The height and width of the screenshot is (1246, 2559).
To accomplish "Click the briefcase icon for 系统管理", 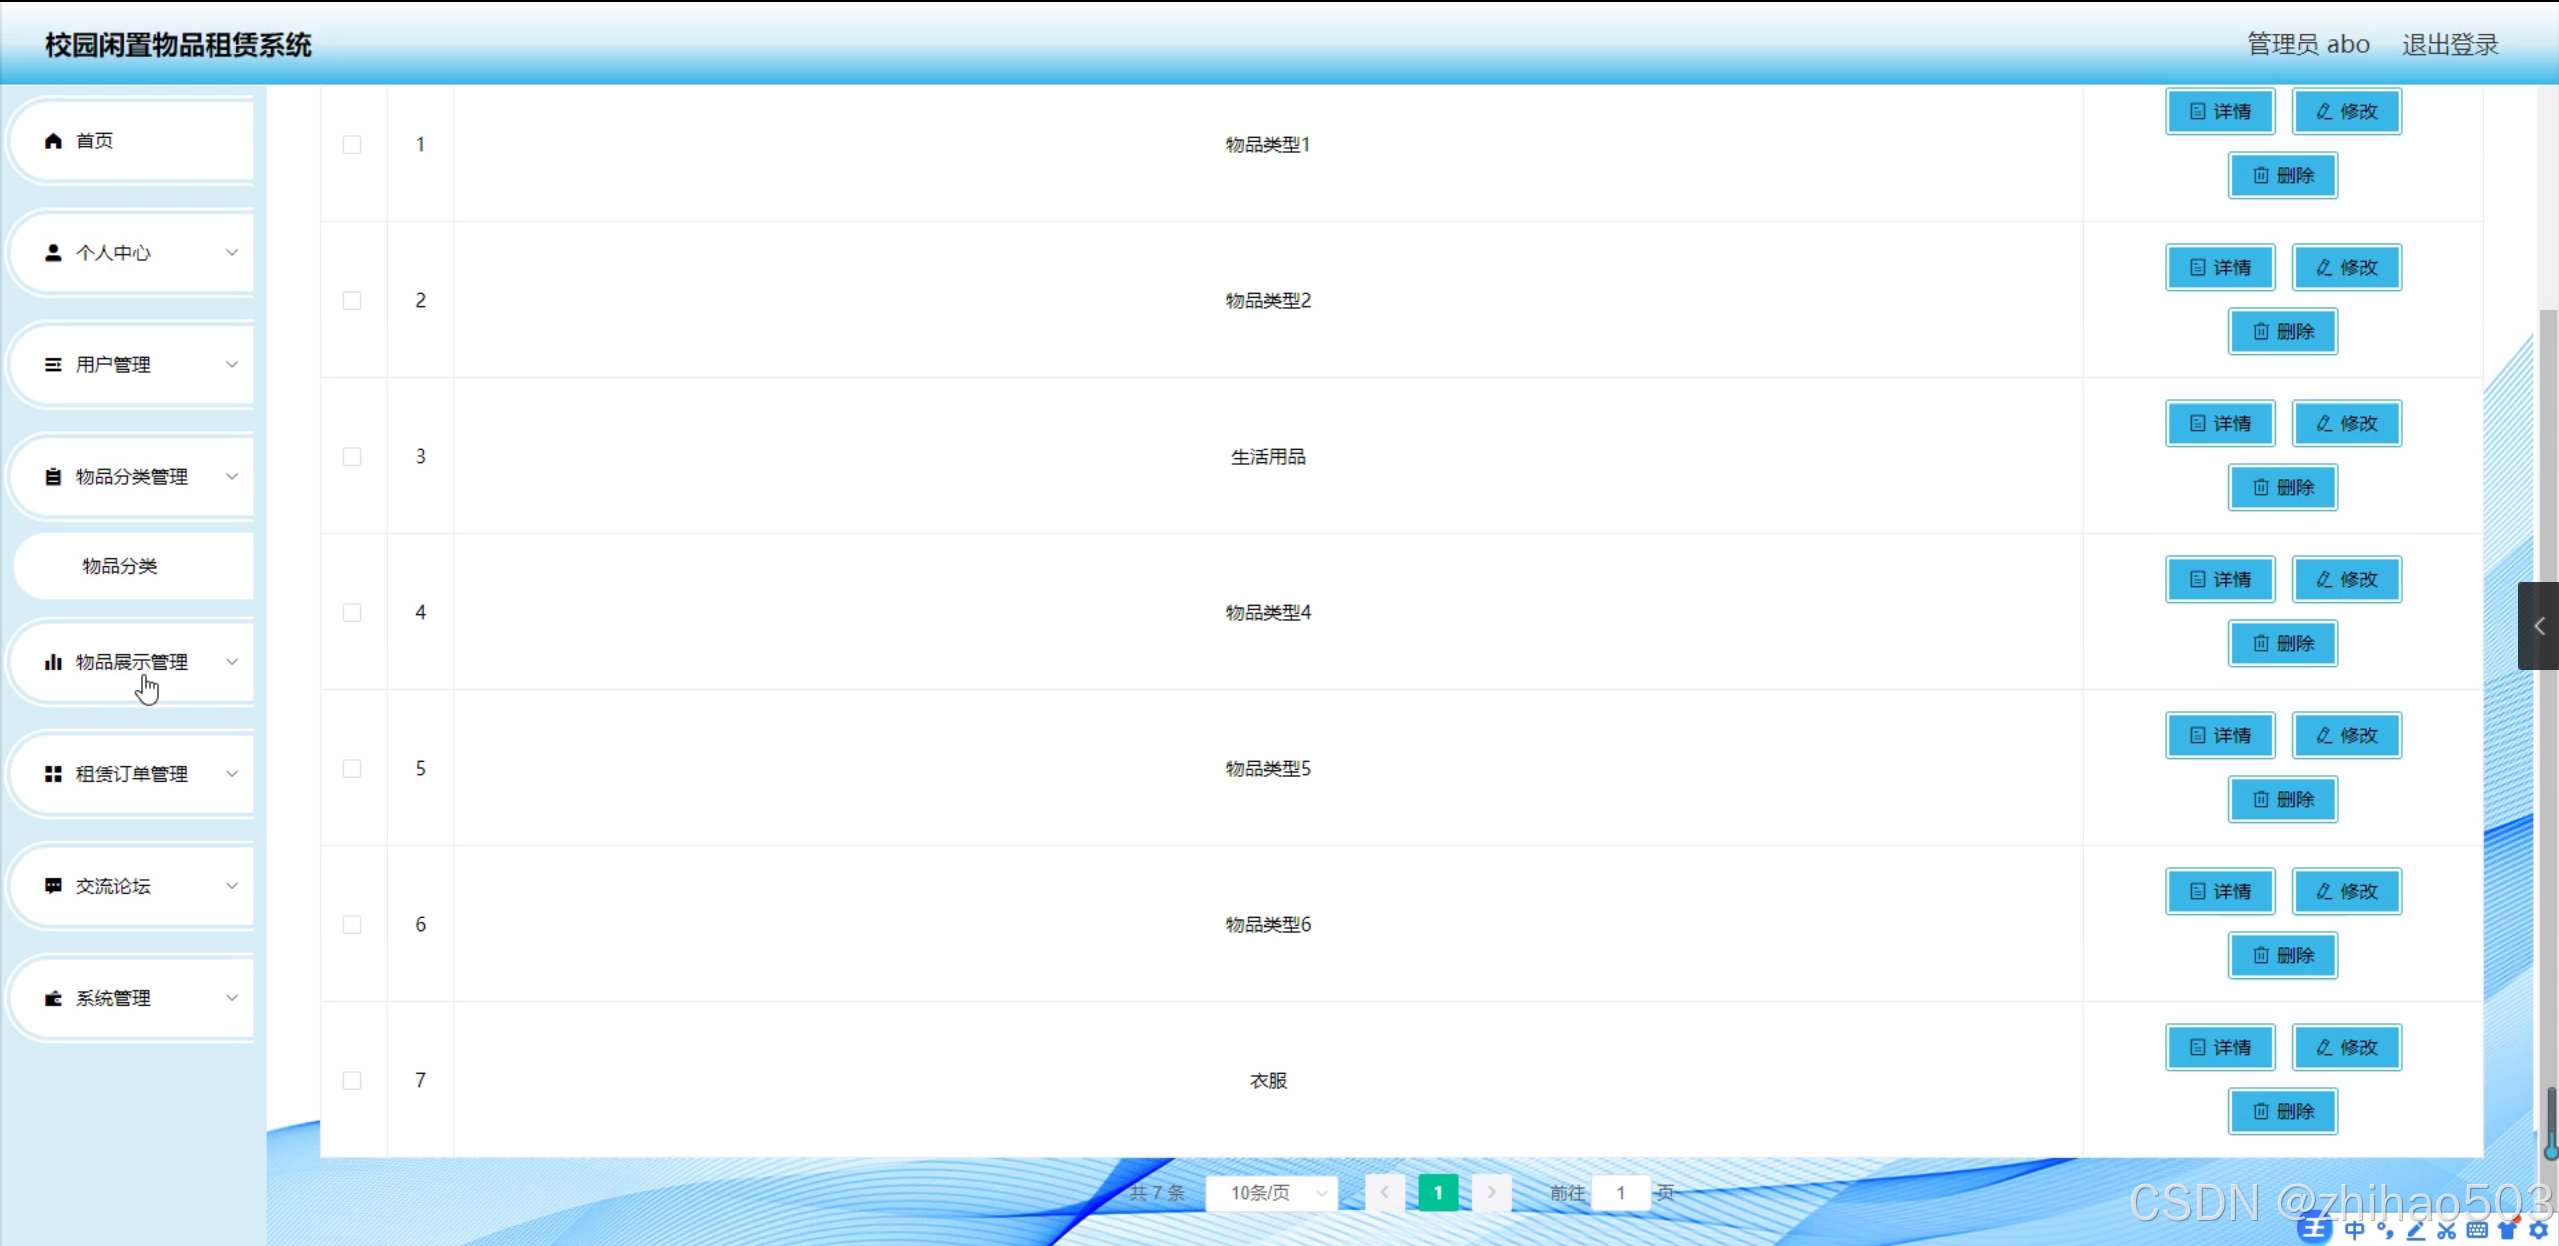I will 53,998.
